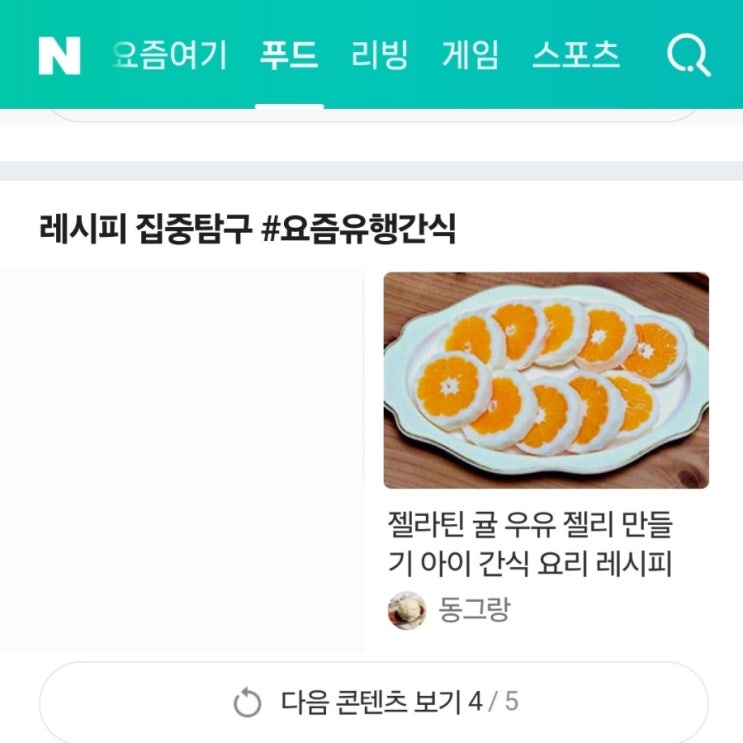This screenshot has width=743, height=743.
Task: Open the 젤라틴 귤 우유 젤리 recipe title
Action: point(530,543)
